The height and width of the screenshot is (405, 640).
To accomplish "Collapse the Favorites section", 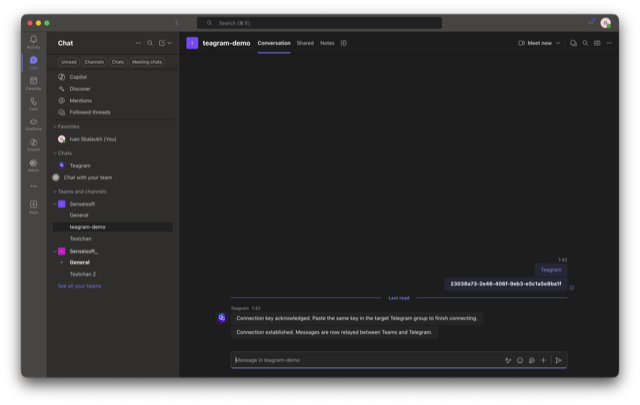I will coord(55,127).
